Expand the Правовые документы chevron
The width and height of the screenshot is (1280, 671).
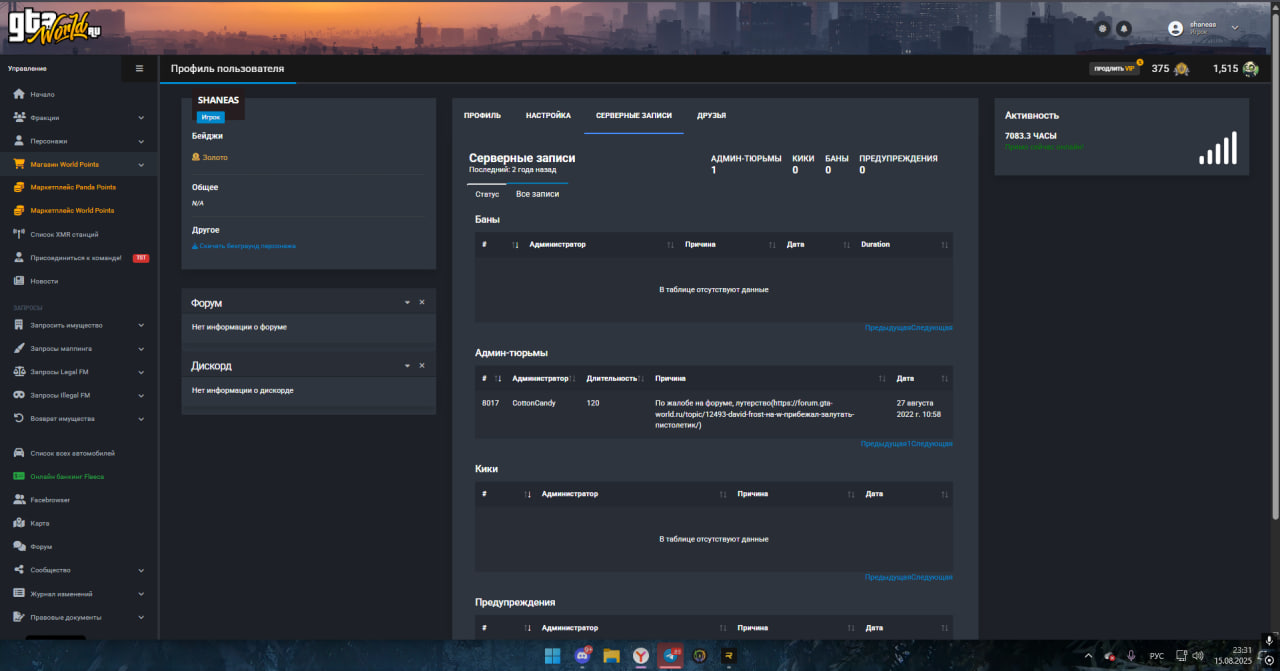[x=141, y=617]
